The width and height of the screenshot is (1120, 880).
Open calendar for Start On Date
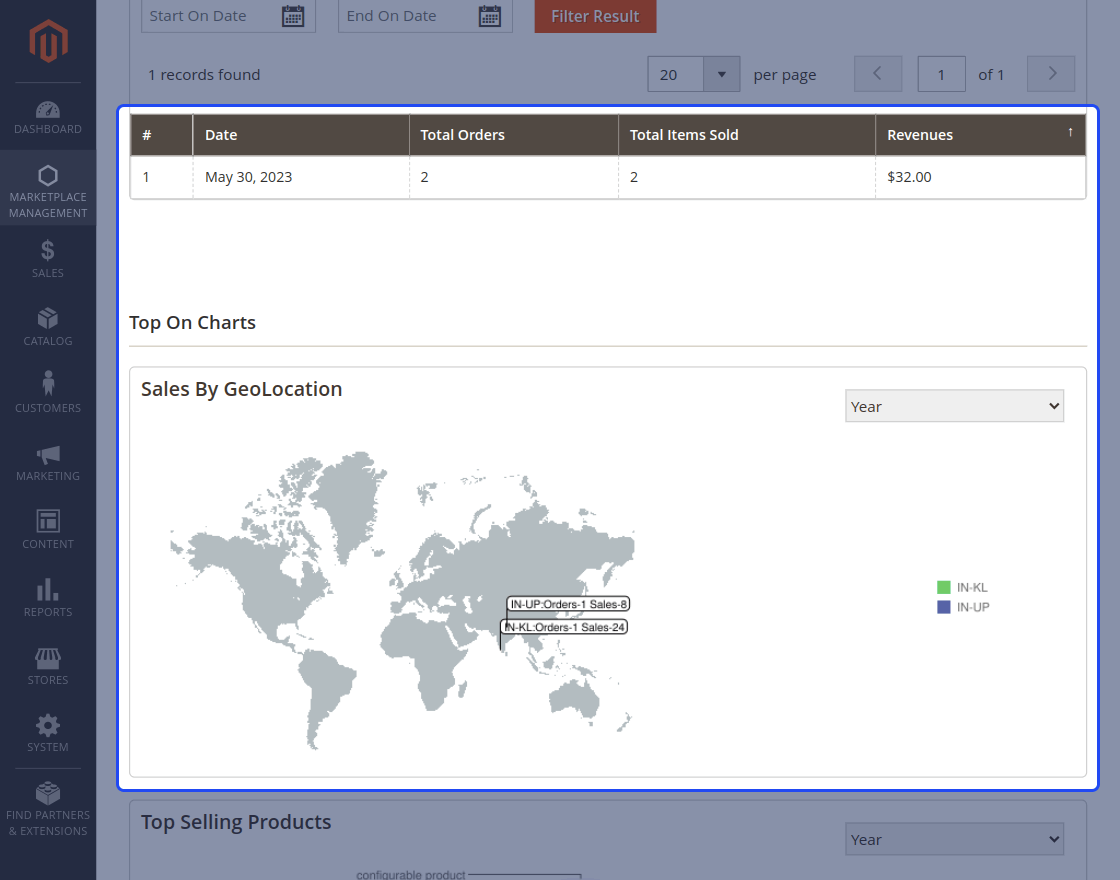293,16
